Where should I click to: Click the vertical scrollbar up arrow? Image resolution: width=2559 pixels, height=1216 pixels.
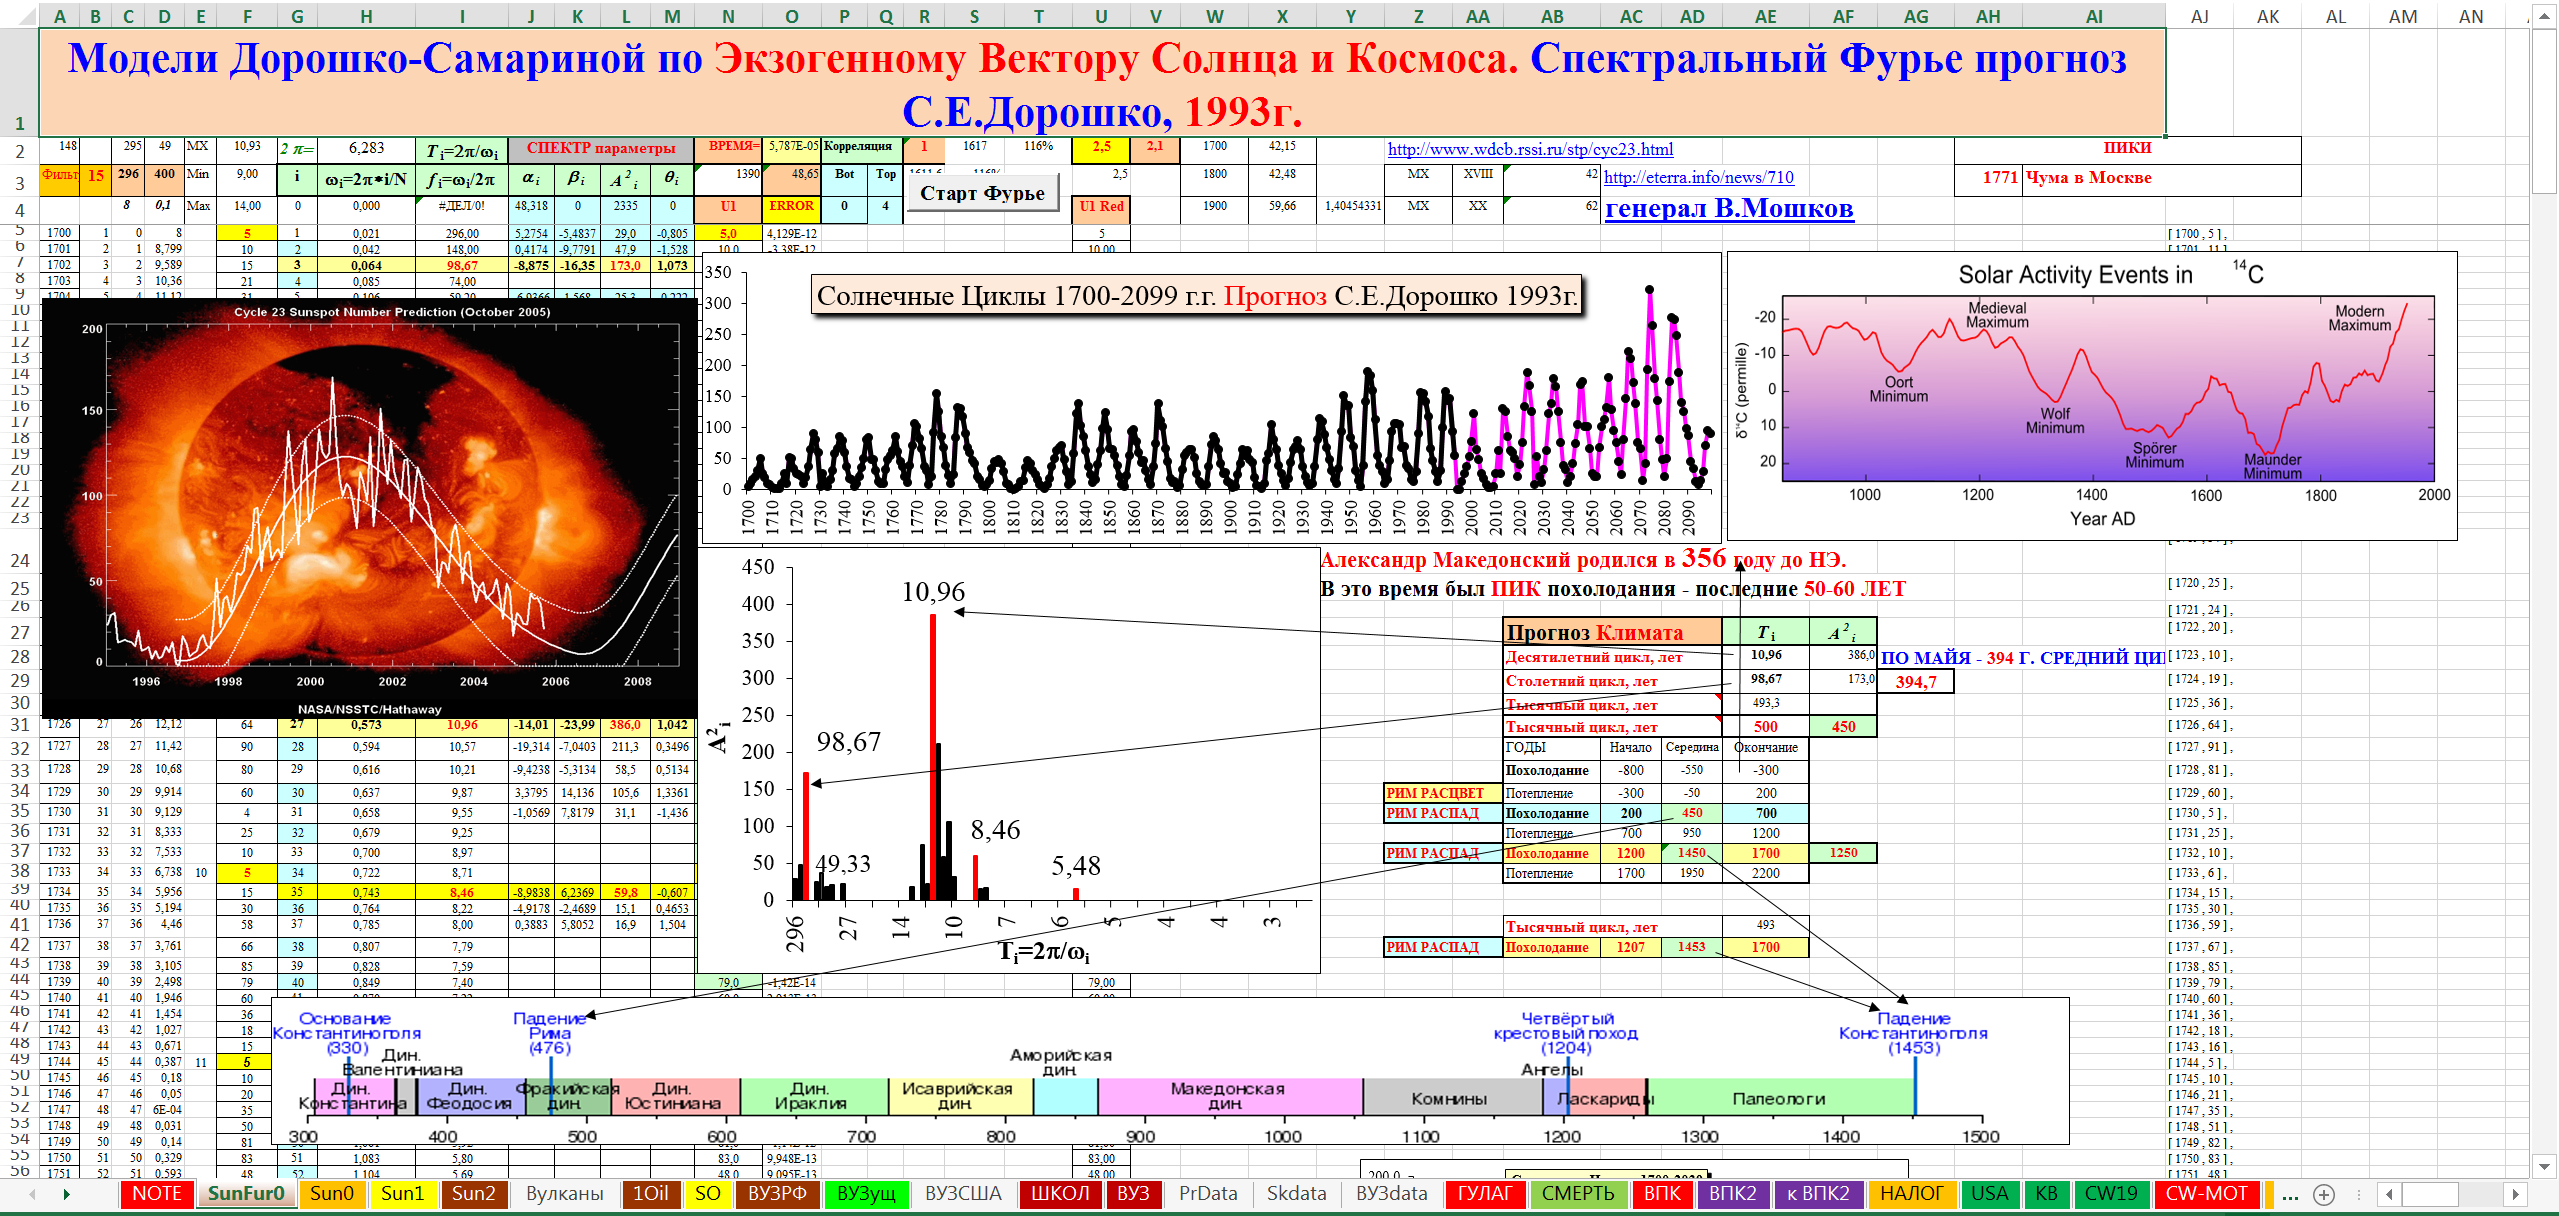click(x=2544, y=16)
